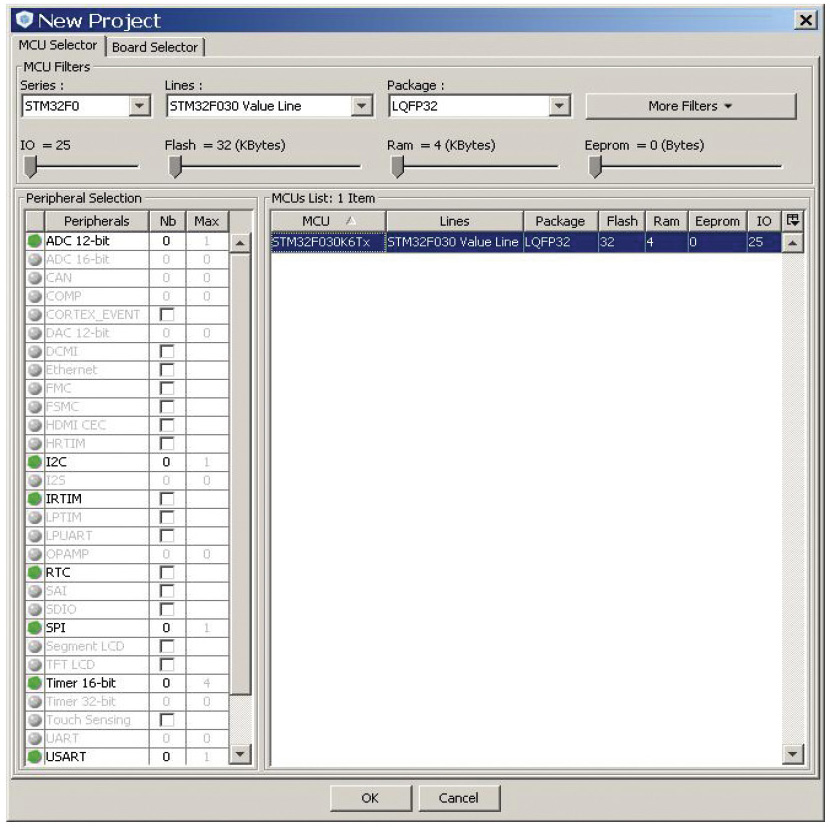Click the gray status icon beside HRTIM
This screenshot has height=827, width=830.
[x=34, y=443]
